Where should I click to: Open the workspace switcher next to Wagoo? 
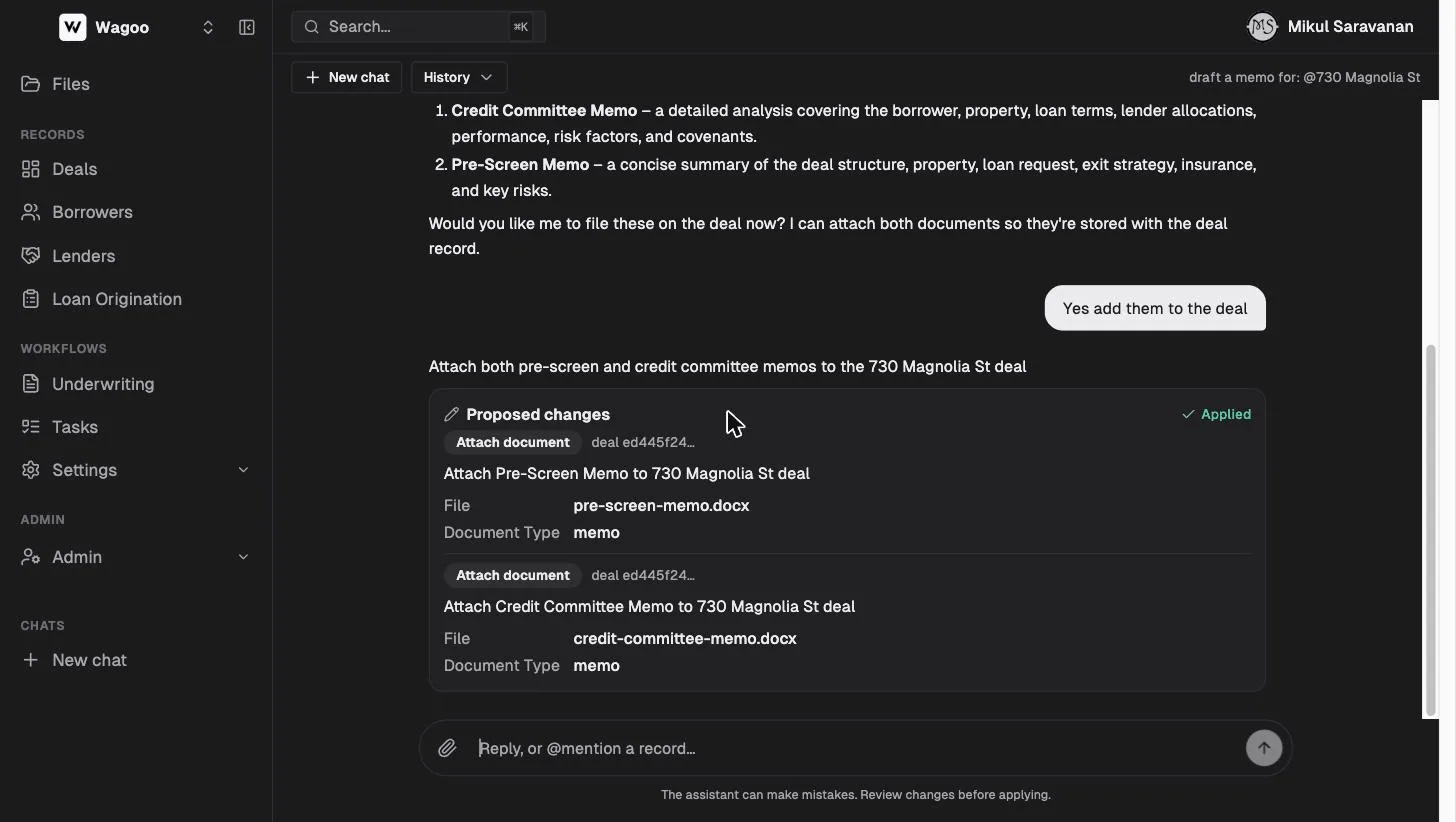[x=208, y=27]
